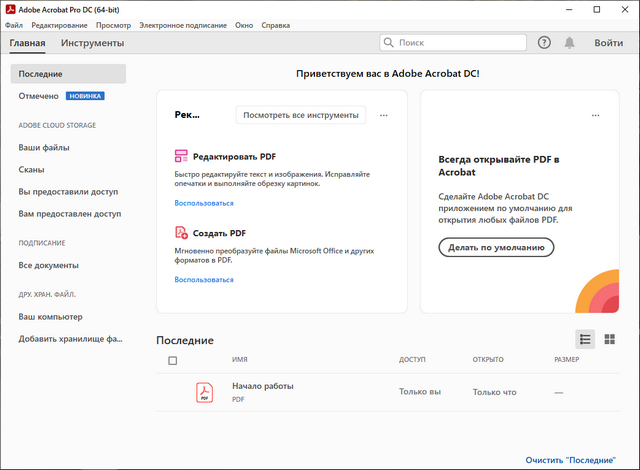Click inside the Поиск search field
640x470 pixels.
(x=458, y=43)
